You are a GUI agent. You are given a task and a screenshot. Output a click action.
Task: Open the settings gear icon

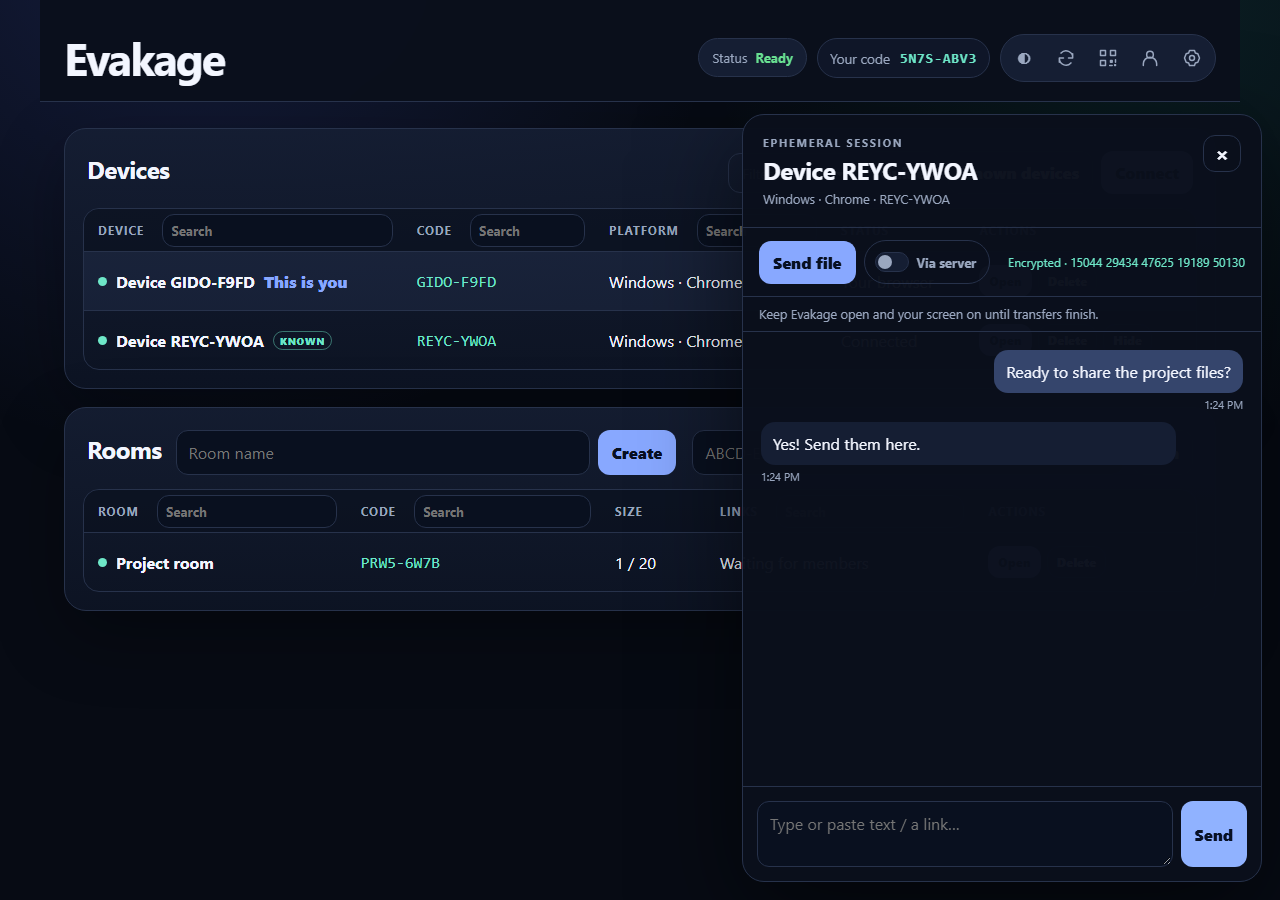click(1192, 59)
